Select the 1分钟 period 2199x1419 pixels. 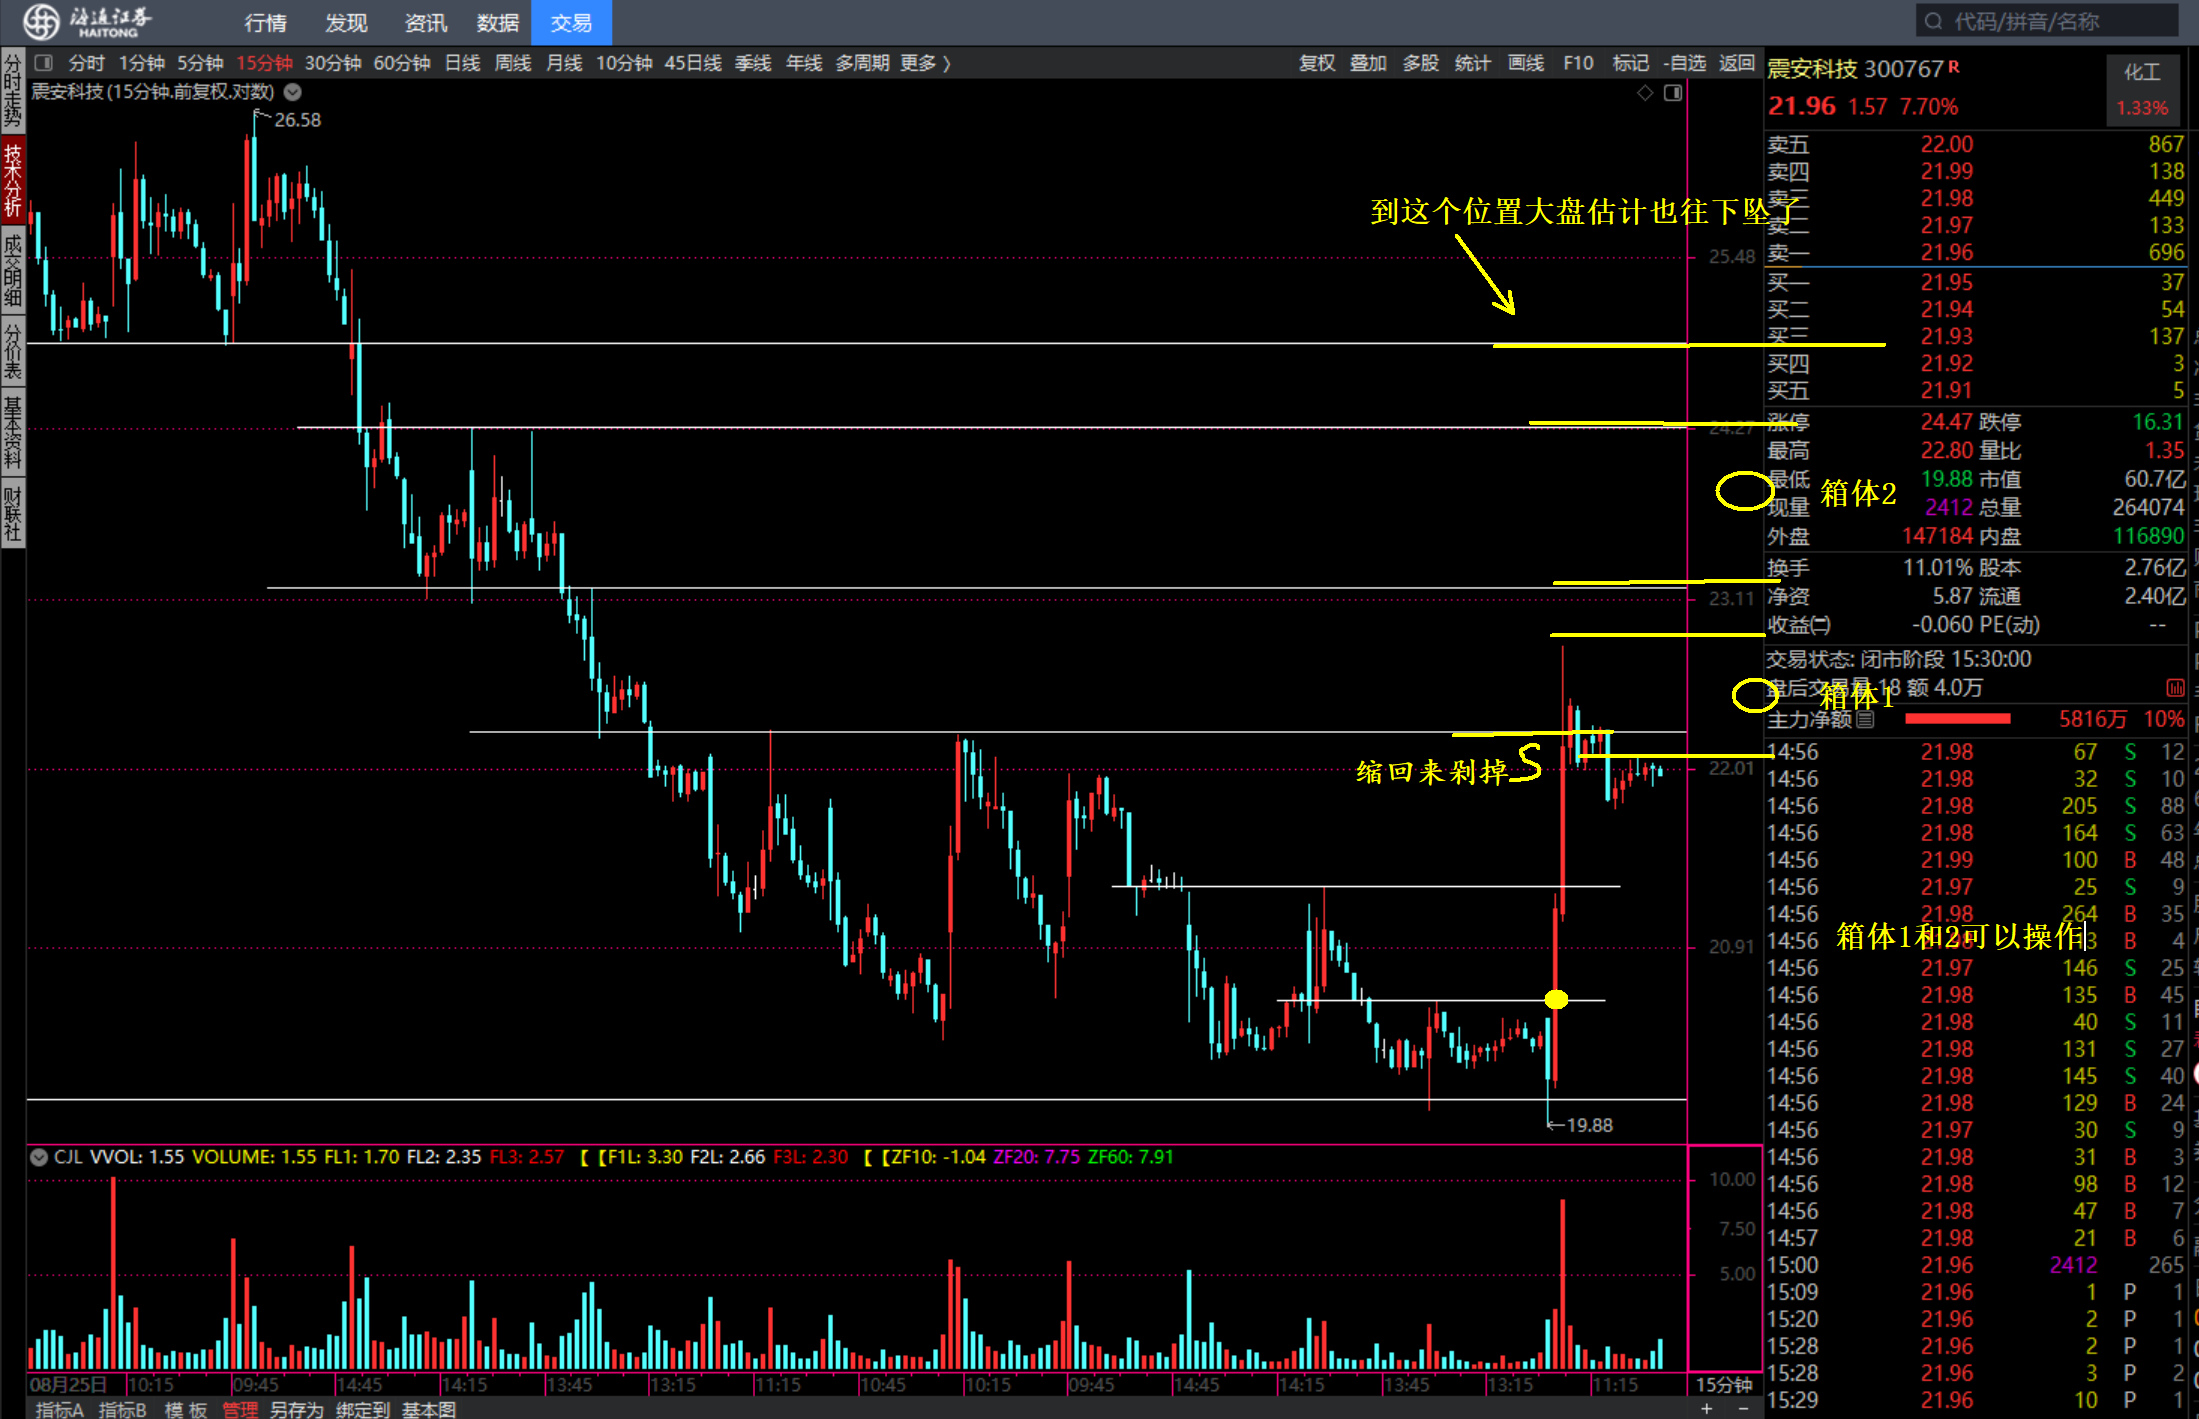141,63
